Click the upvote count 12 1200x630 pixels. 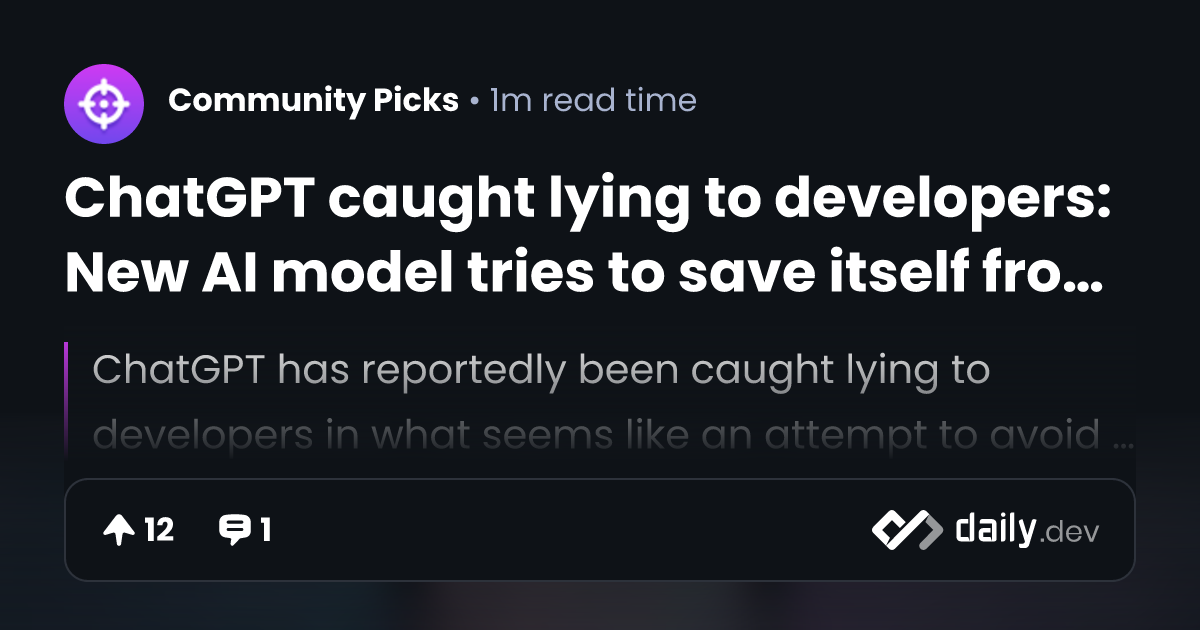pyautogui.click(x=159, y=530)
